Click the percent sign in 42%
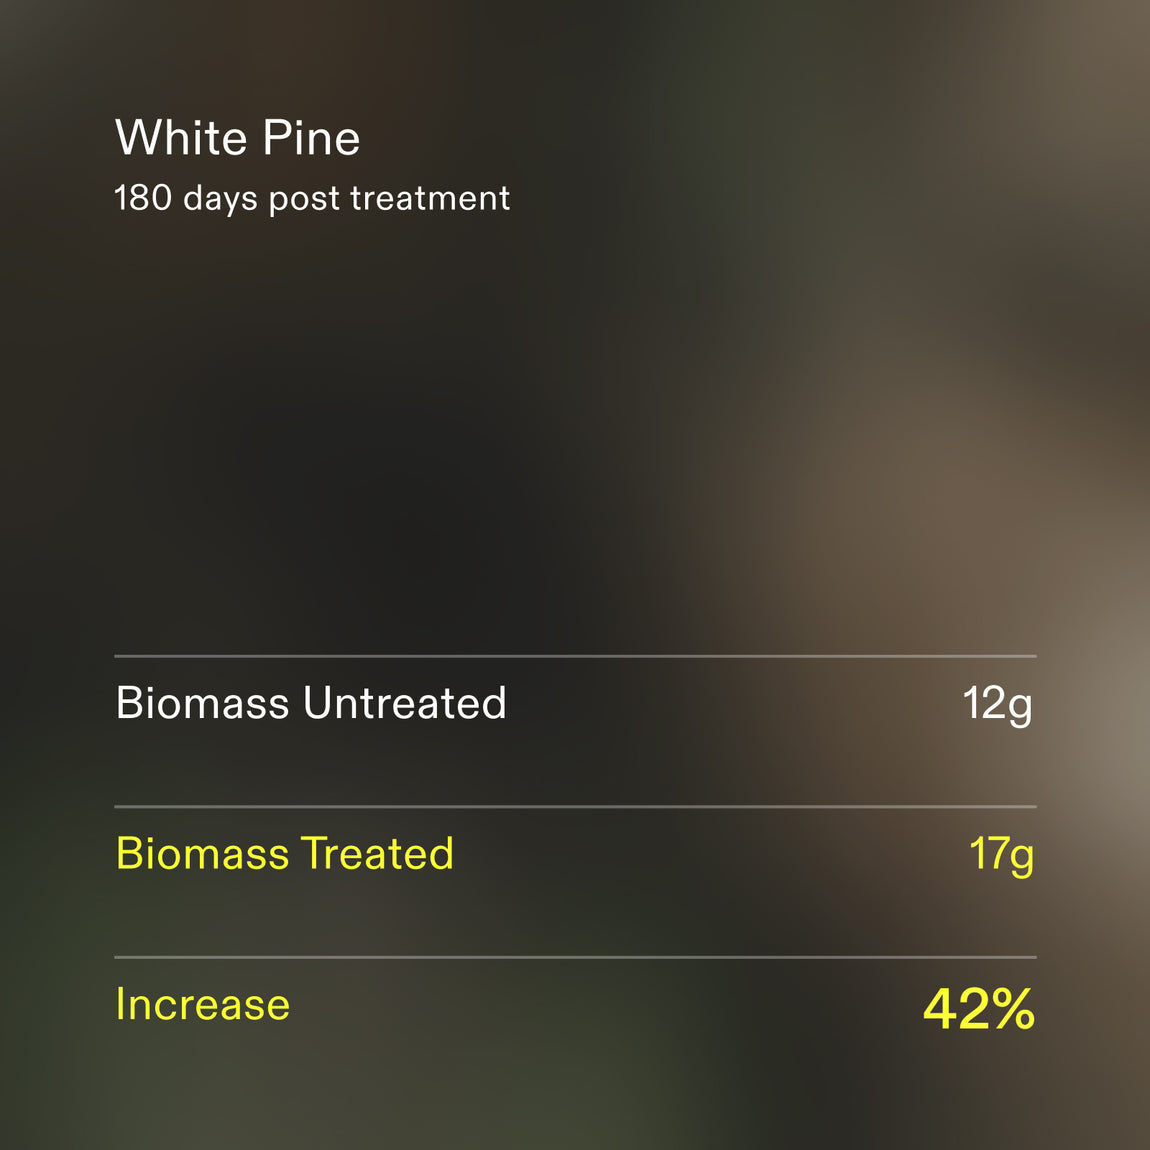Viewport: 1150px width, 1150px height. 1008,1008
